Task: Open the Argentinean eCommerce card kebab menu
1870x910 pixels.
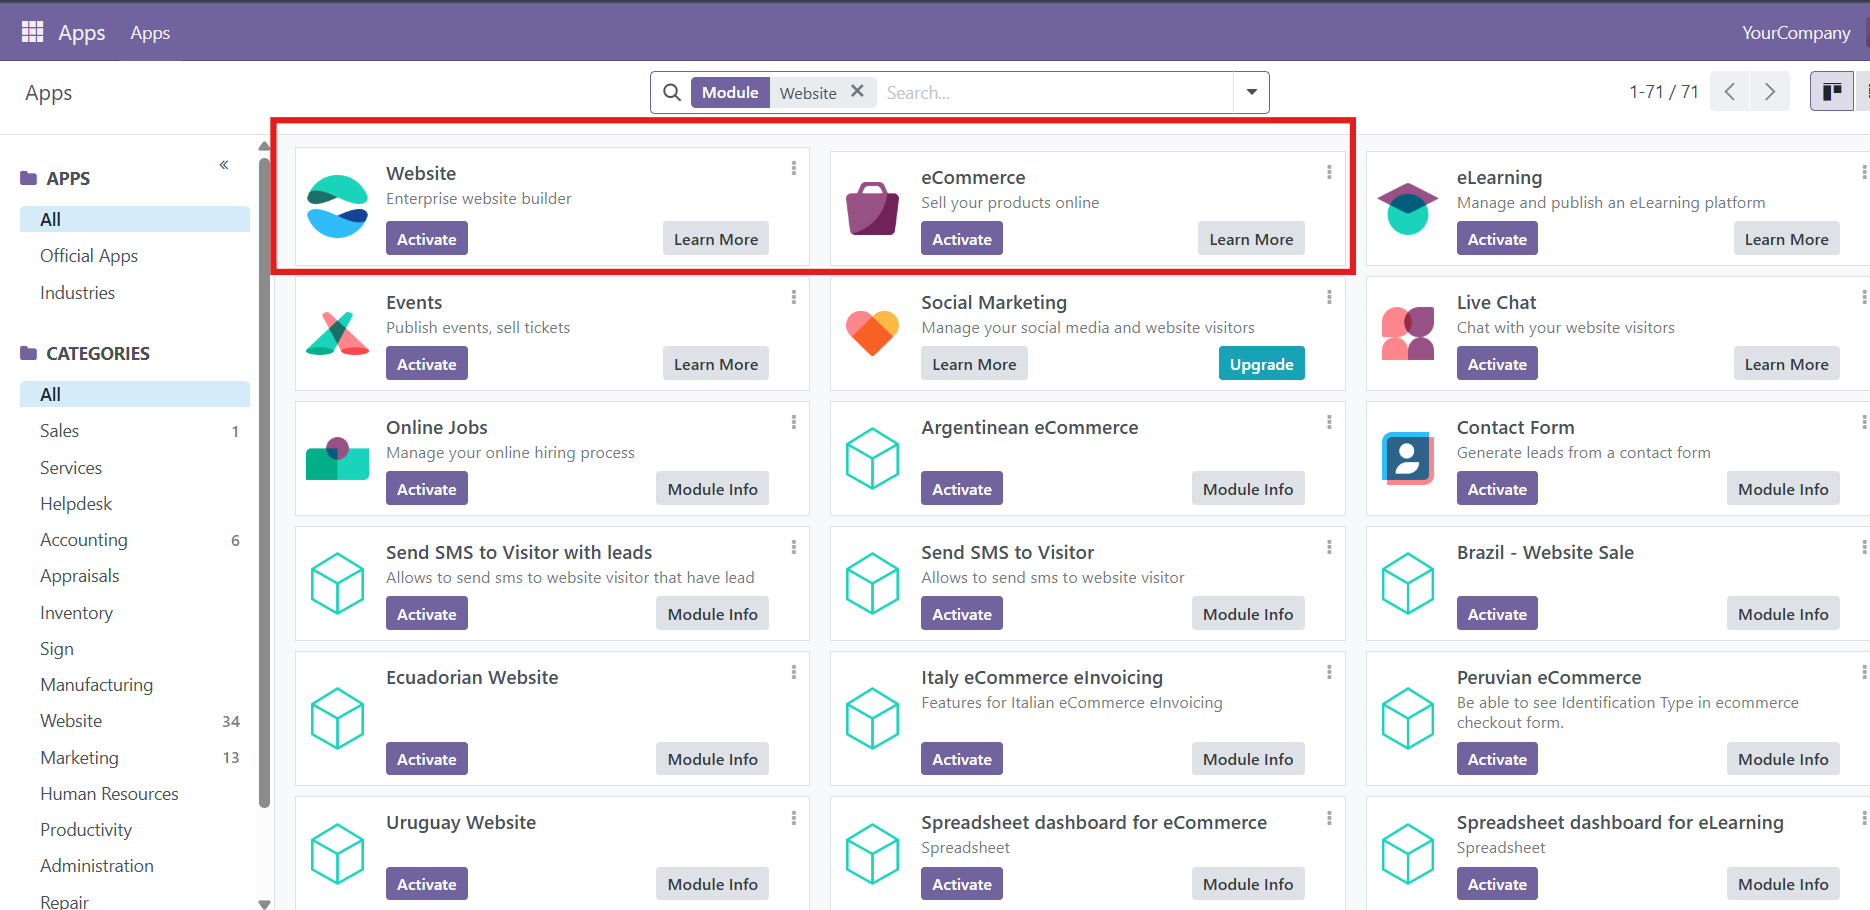Action: click(1329, 422)
